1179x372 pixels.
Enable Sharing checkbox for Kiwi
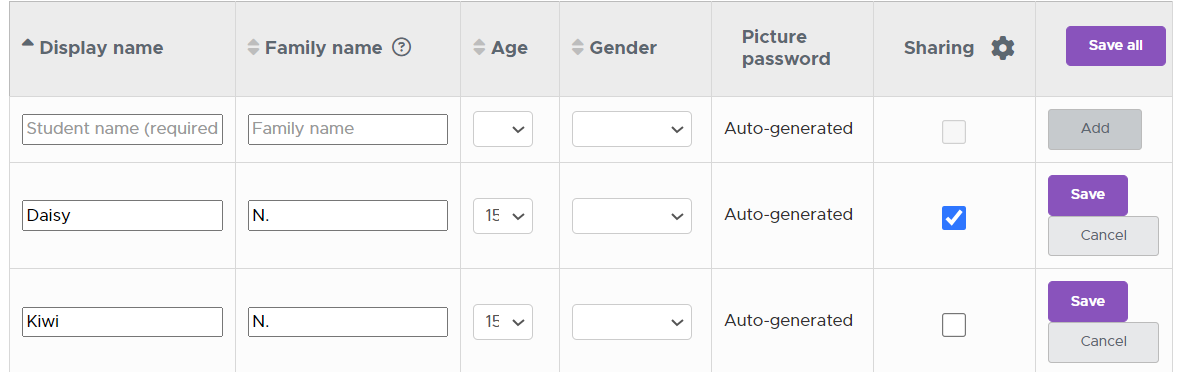[x=953, y=325]
